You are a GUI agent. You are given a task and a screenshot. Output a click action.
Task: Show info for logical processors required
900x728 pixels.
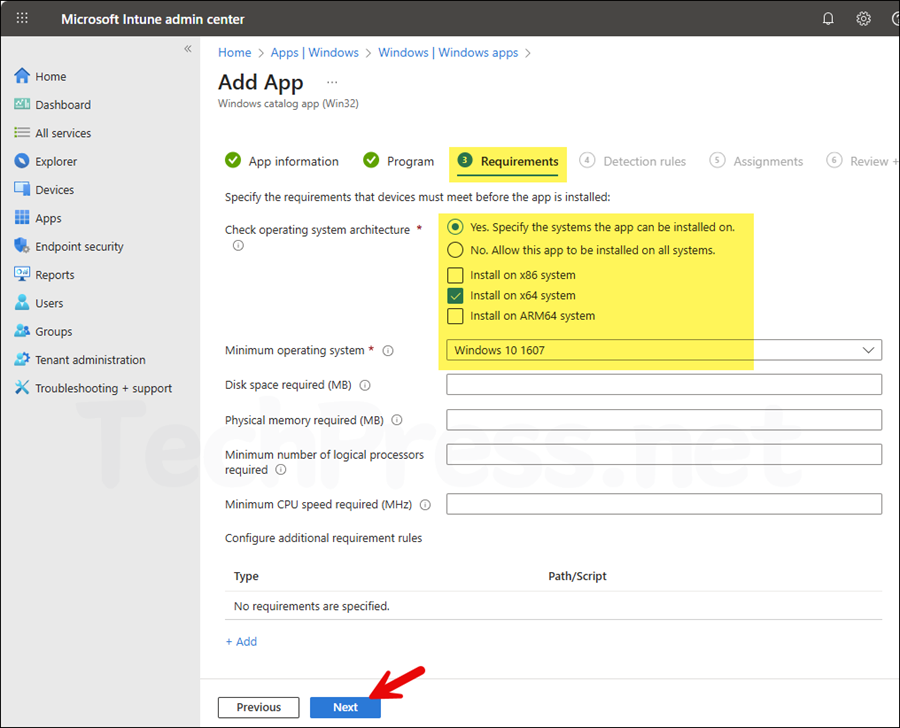click(x=281, y=470)
